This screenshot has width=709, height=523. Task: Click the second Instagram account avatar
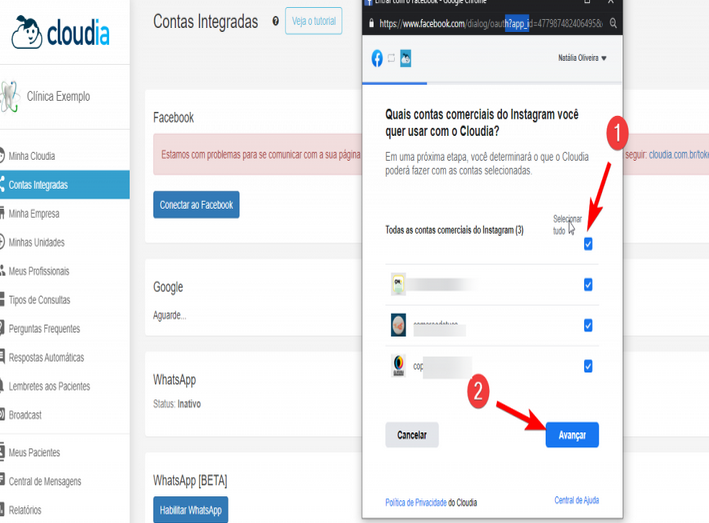point(398,325)
